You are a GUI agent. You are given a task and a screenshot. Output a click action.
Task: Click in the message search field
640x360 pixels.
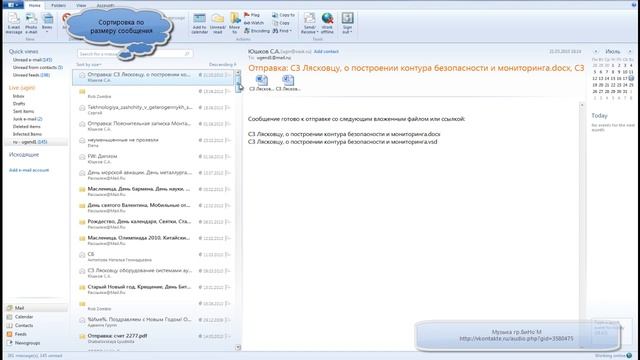coord(135,53)
